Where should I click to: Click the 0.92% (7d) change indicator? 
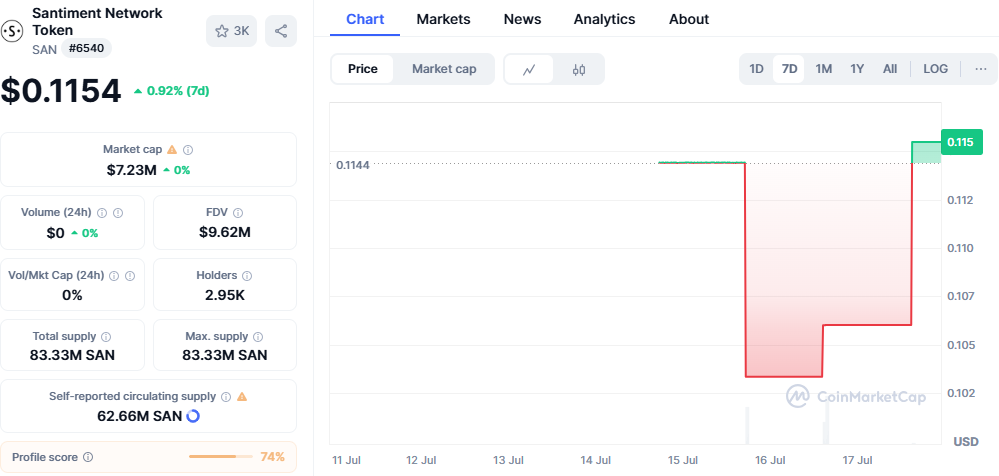point(171,90)
